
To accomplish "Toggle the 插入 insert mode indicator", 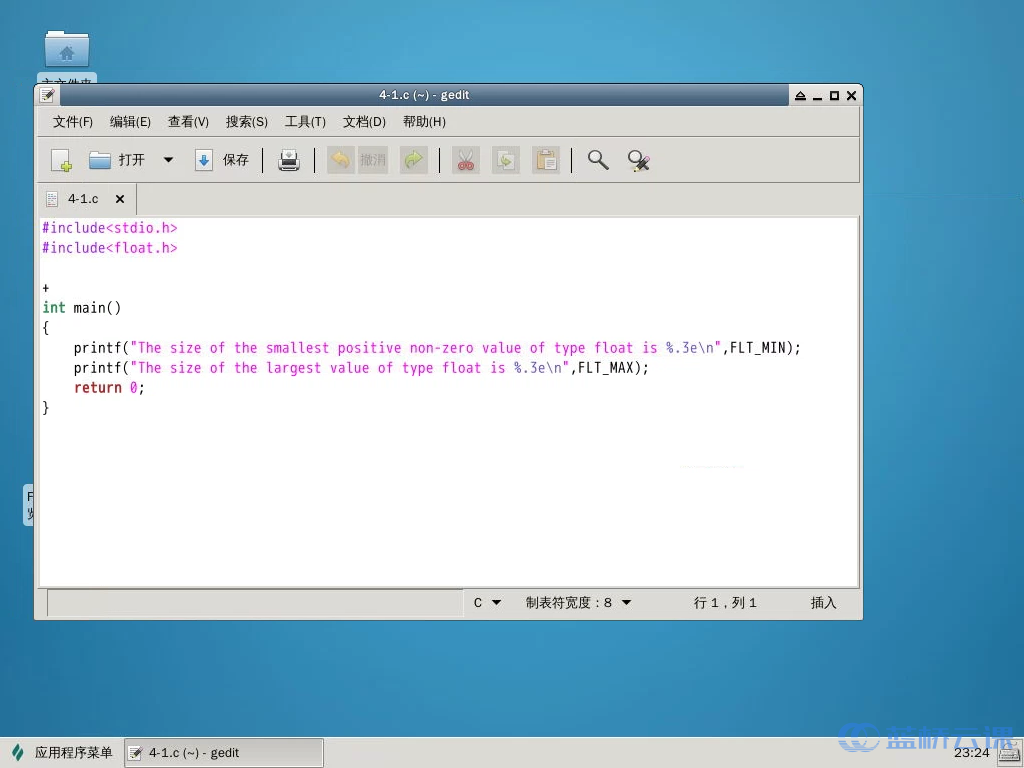I will pyautogui.click(x=823, y=603).
